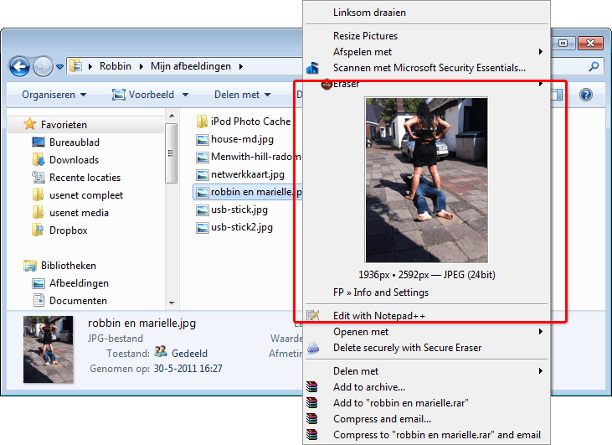Open the Openen met submenu

tap(426, 332)
